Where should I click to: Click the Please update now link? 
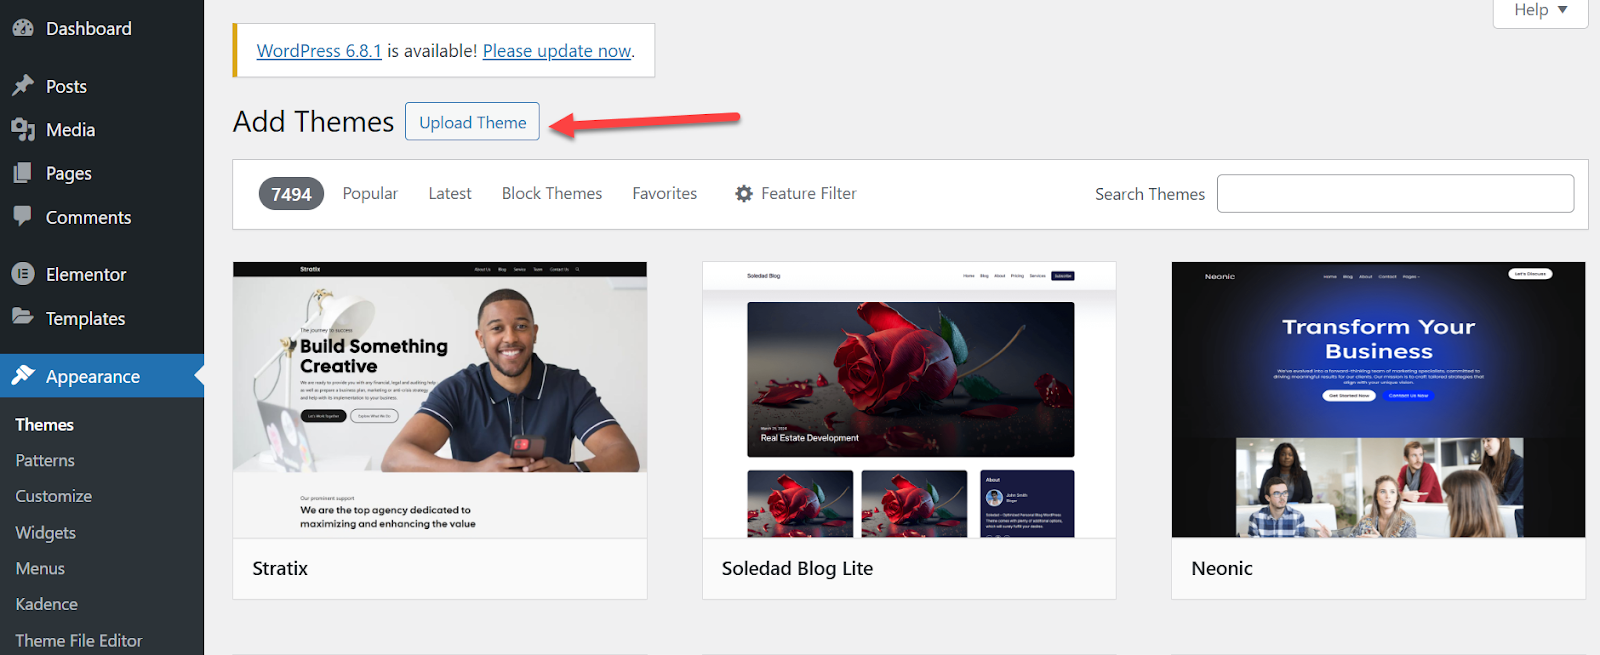(557, 51)
